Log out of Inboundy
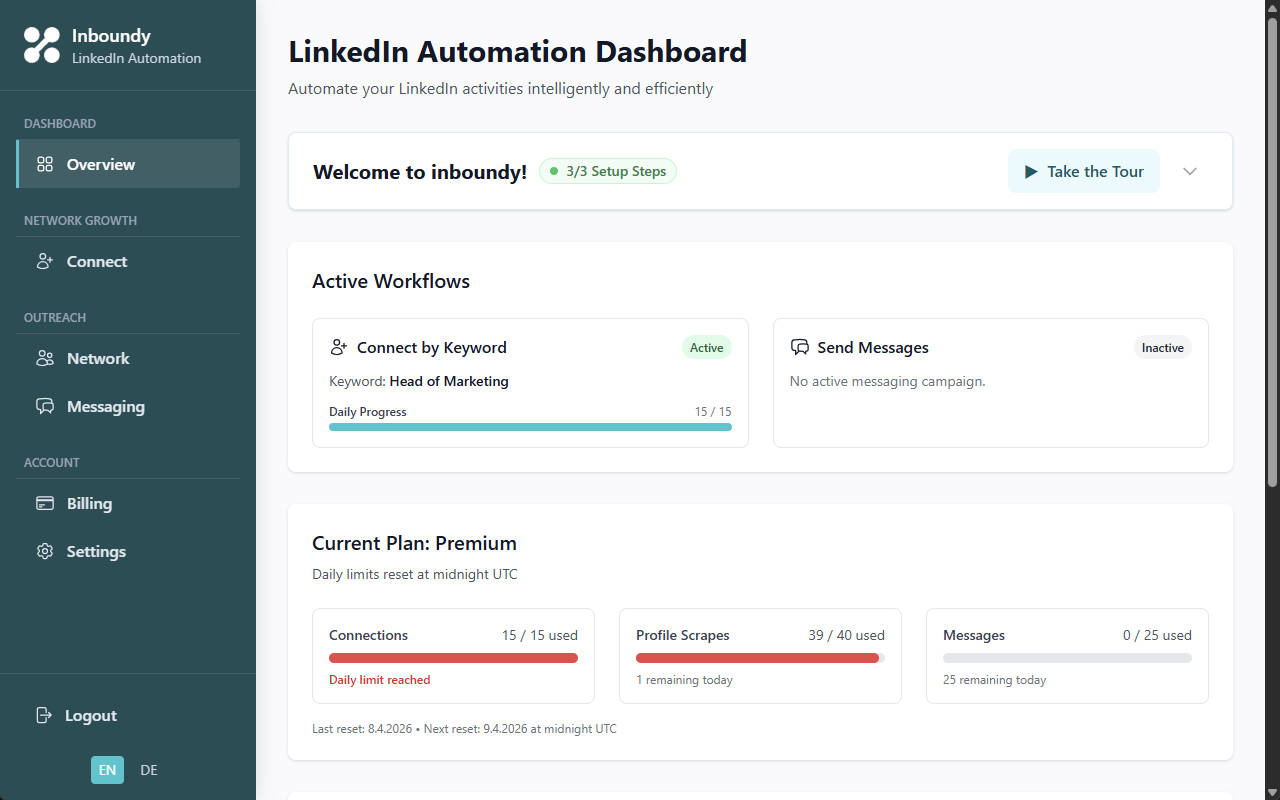The image size is (1280, 800). pos(128,715)
